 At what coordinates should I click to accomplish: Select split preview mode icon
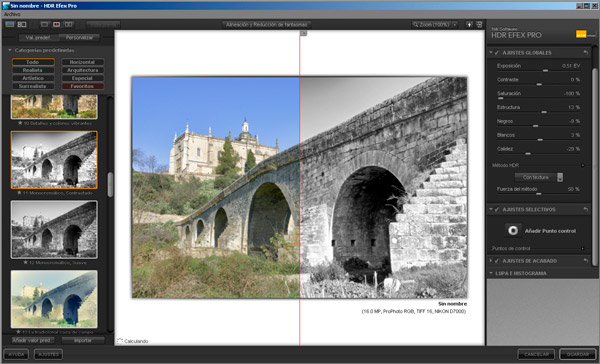(57, 24)
